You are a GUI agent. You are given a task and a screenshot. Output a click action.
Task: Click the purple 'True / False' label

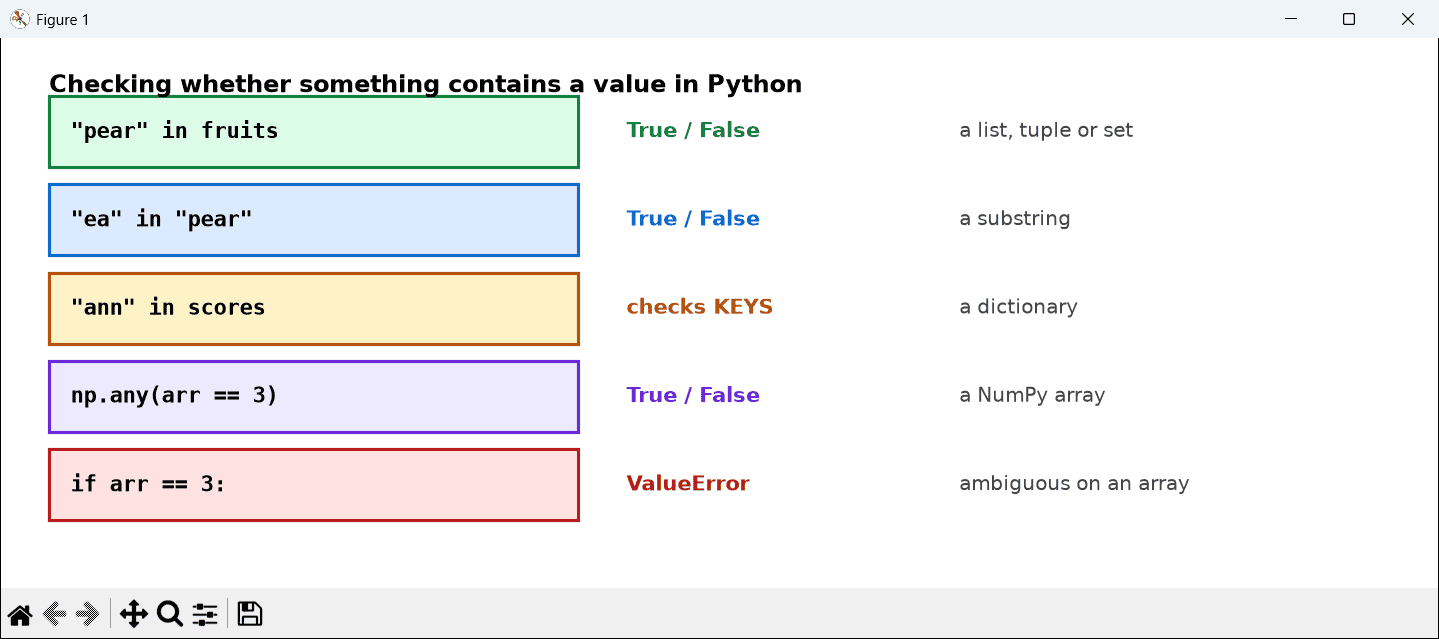coord(693,395)
